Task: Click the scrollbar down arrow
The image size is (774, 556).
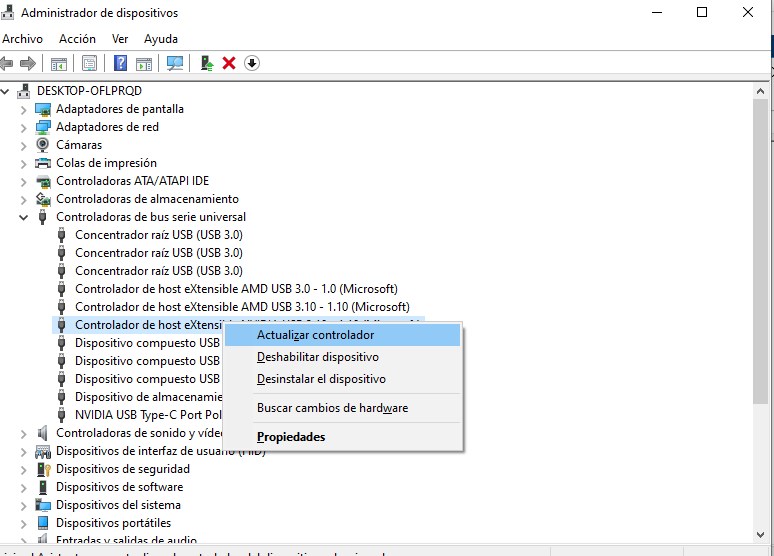Action: [760, 535]
